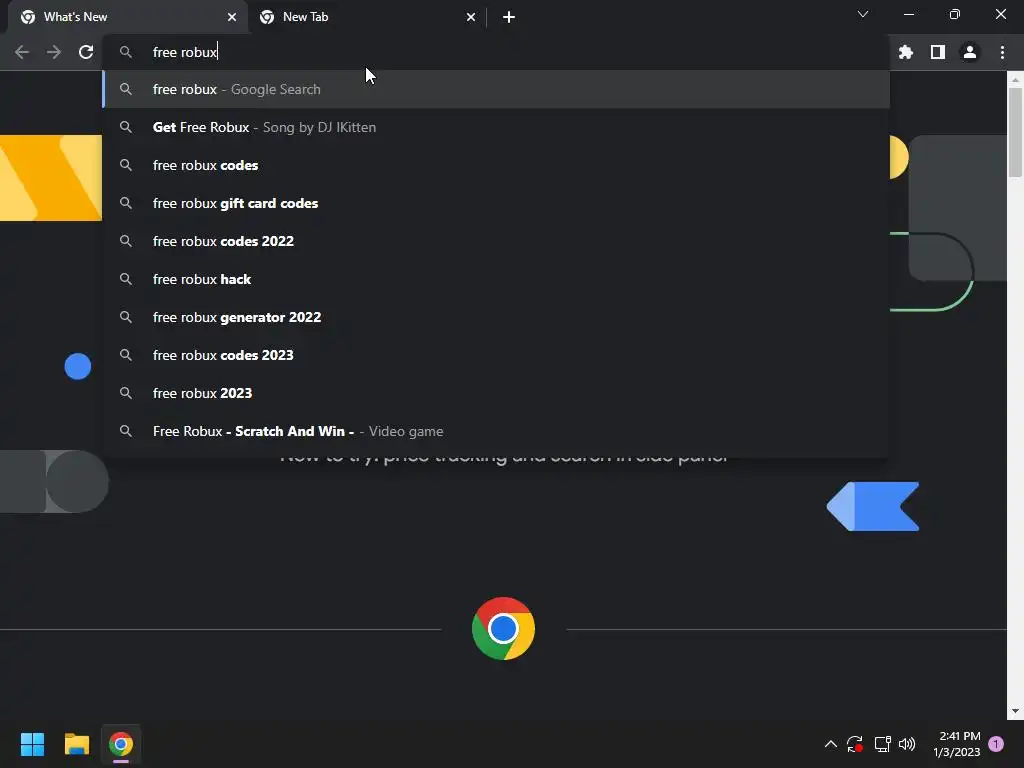The height and width of the screenshot is (768, 1024).
Task: Click the page vertical scrollbar thumb
Action: click(x=1015, y=131)
